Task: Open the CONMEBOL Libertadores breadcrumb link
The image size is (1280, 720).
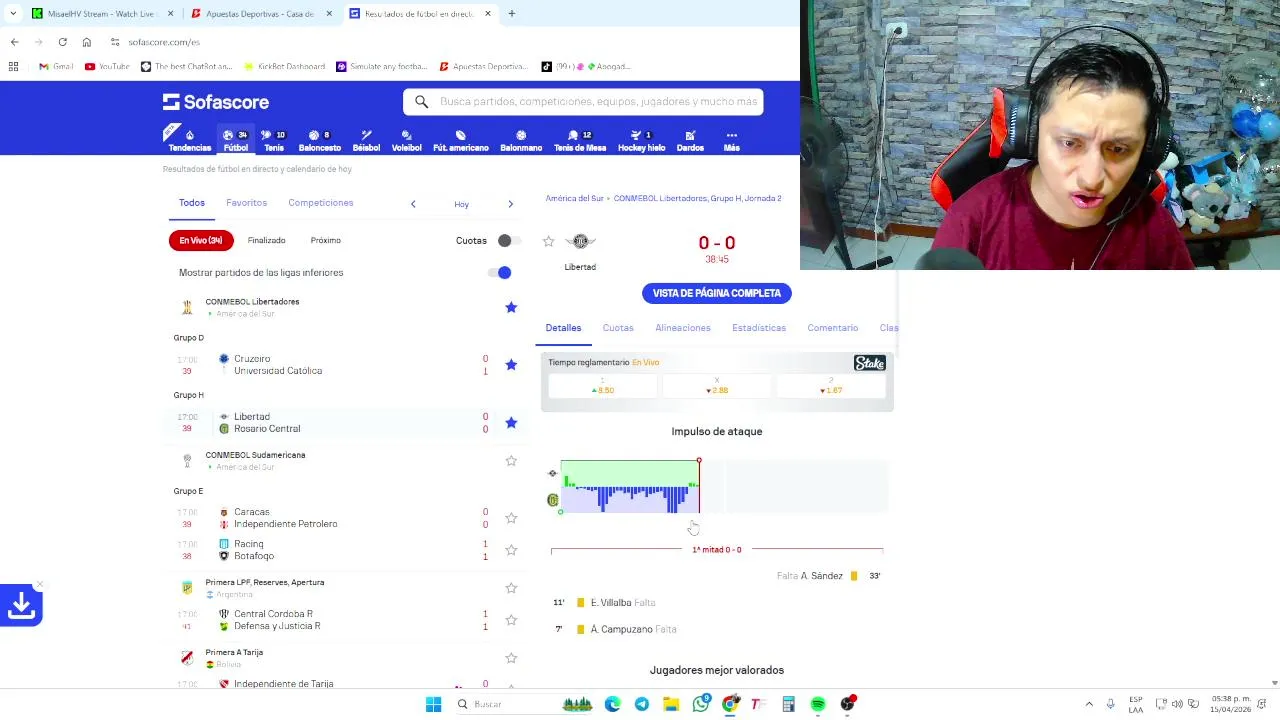Action: click(697, 199)
